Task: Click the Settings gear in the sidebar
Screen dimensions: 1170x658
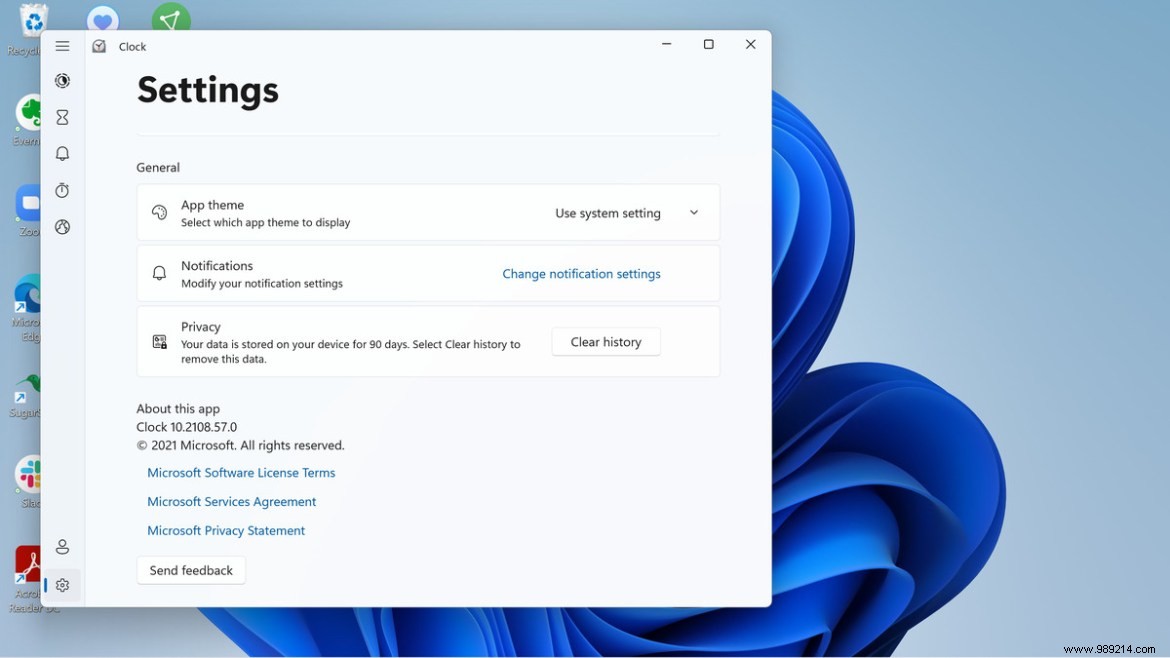Action: click(62, 585)
